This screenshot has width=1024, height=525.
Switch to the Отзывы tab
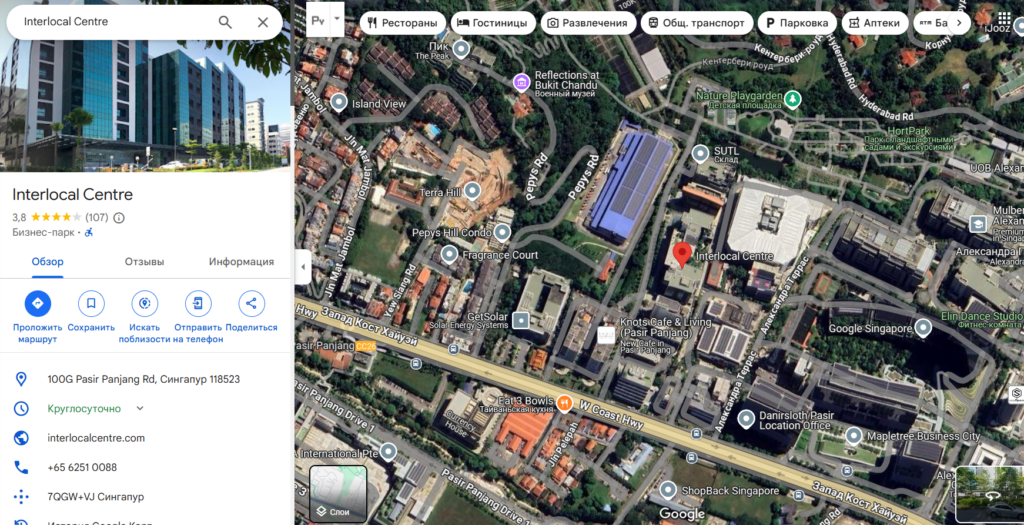[144, 262]
